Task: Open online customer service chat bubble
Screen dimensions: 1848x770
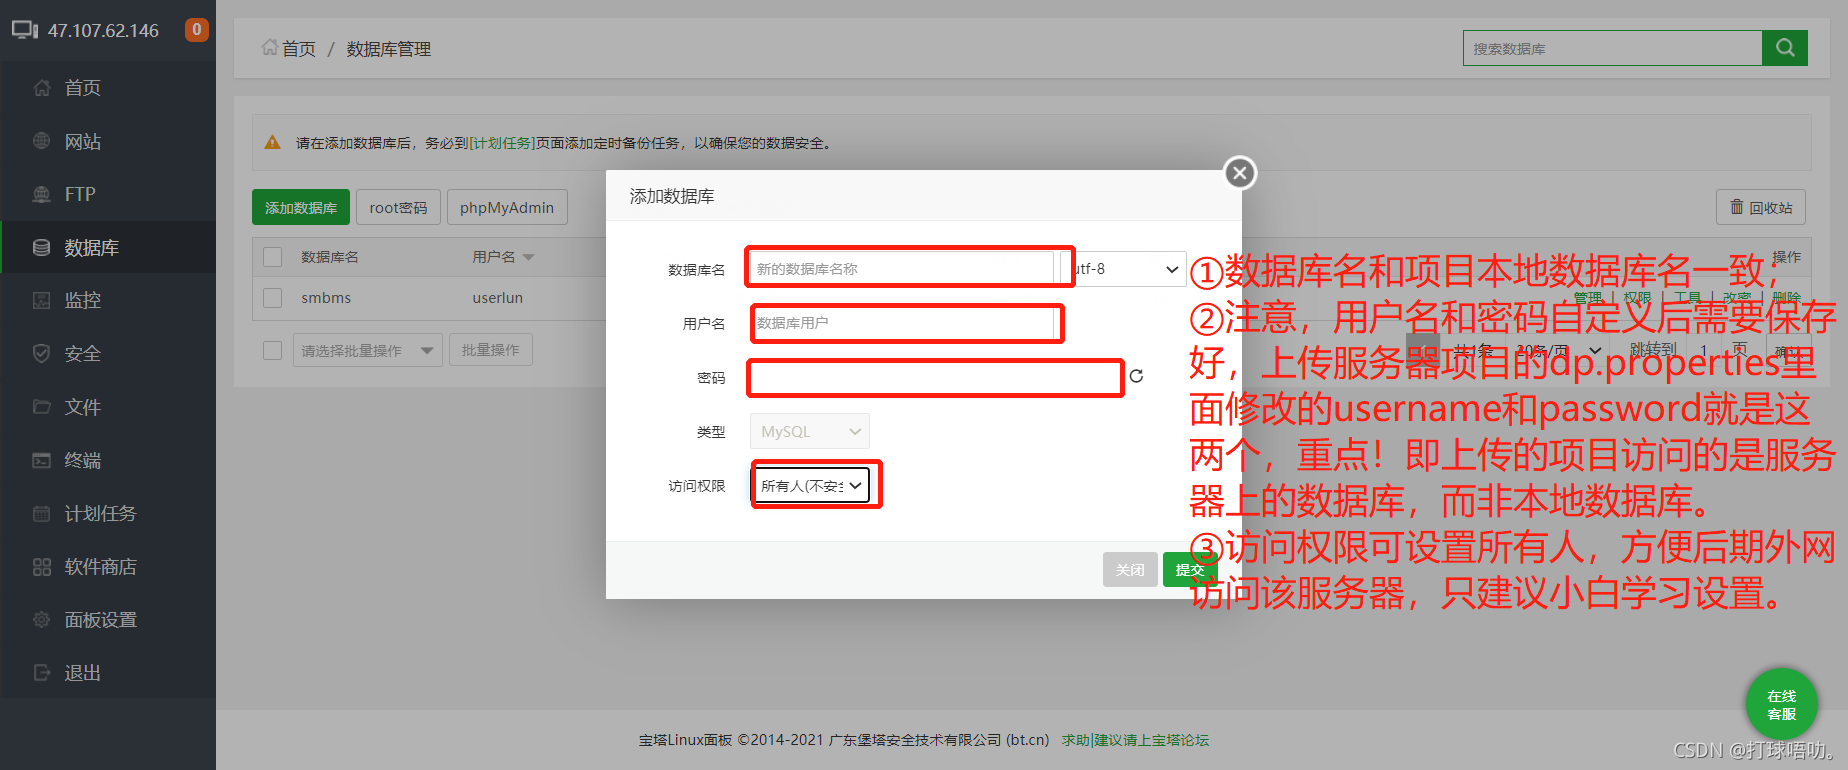Action: (x=1781, y=704)
